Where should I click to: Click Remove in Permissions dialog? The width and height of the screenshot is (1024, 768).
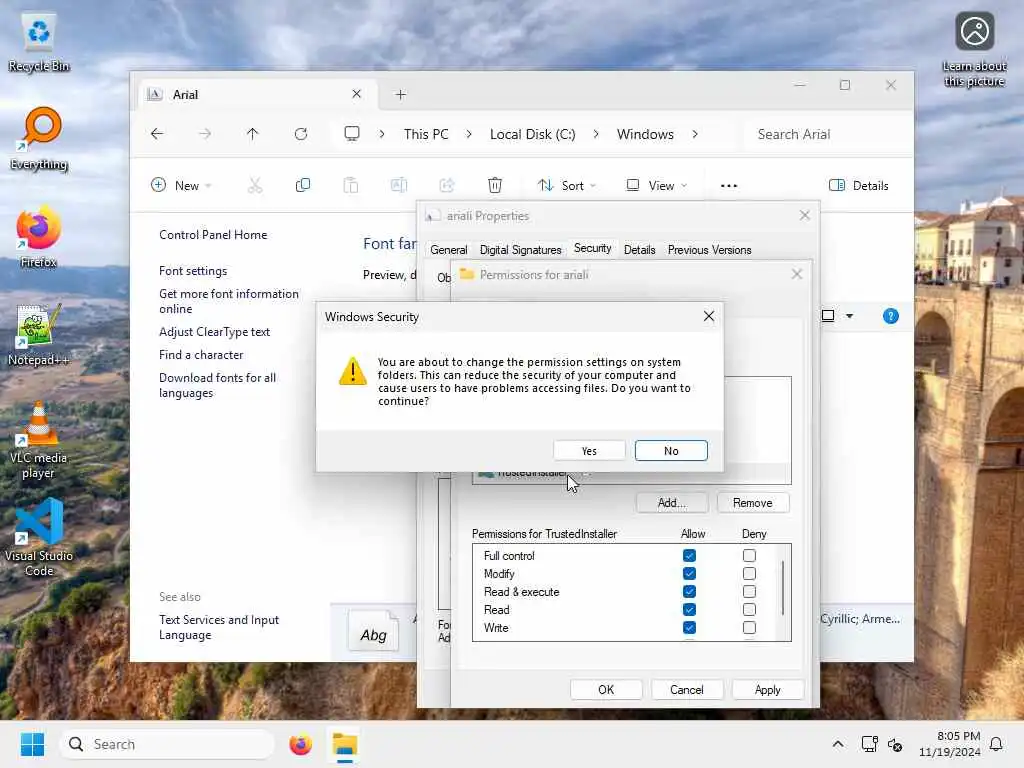coord(752,503)
